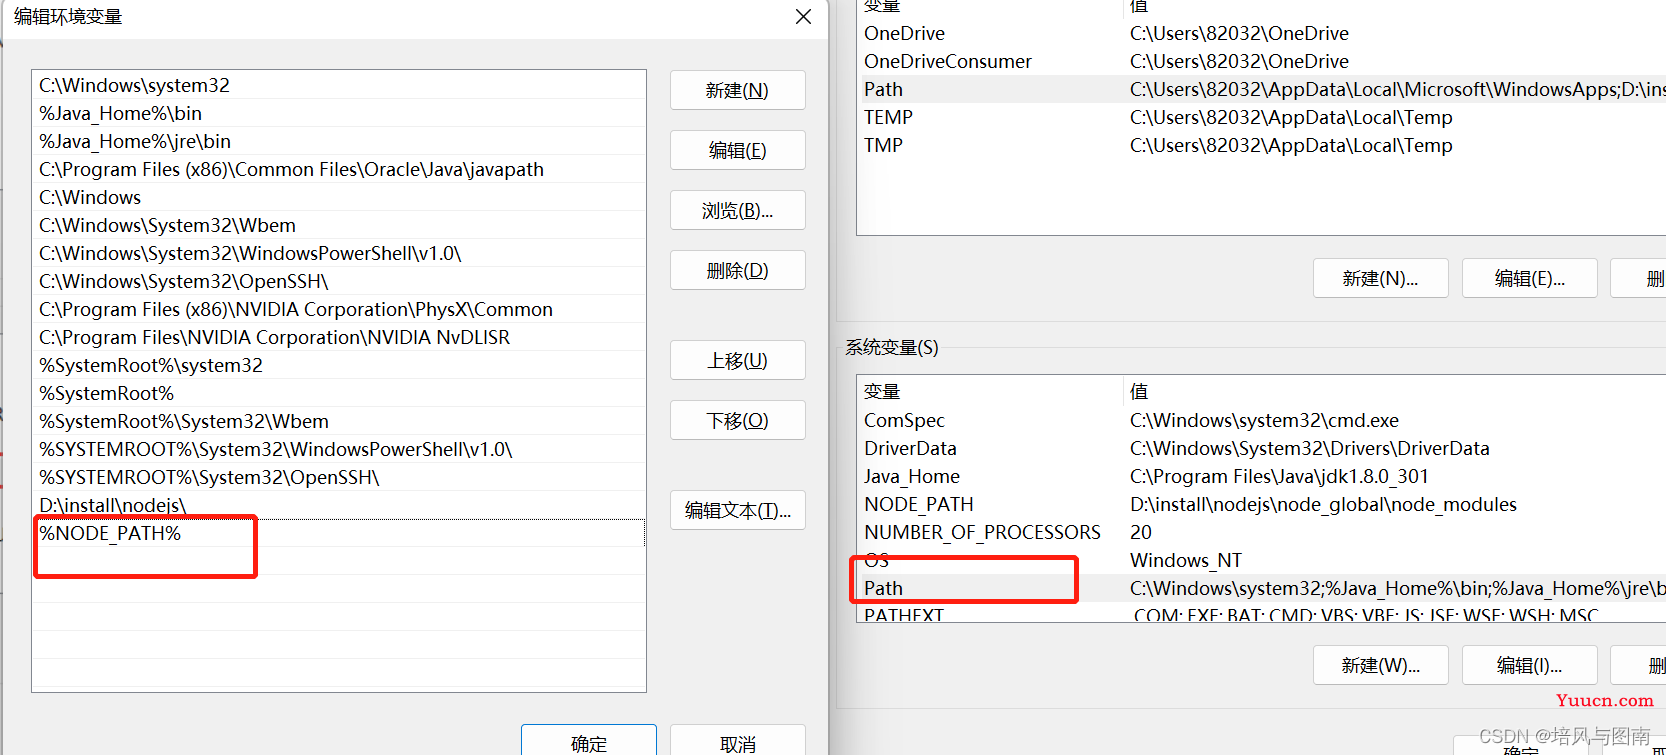Click the NODE_PATH value node_modules path
Screen dimensions: 1666x755
coord(1323,504)
